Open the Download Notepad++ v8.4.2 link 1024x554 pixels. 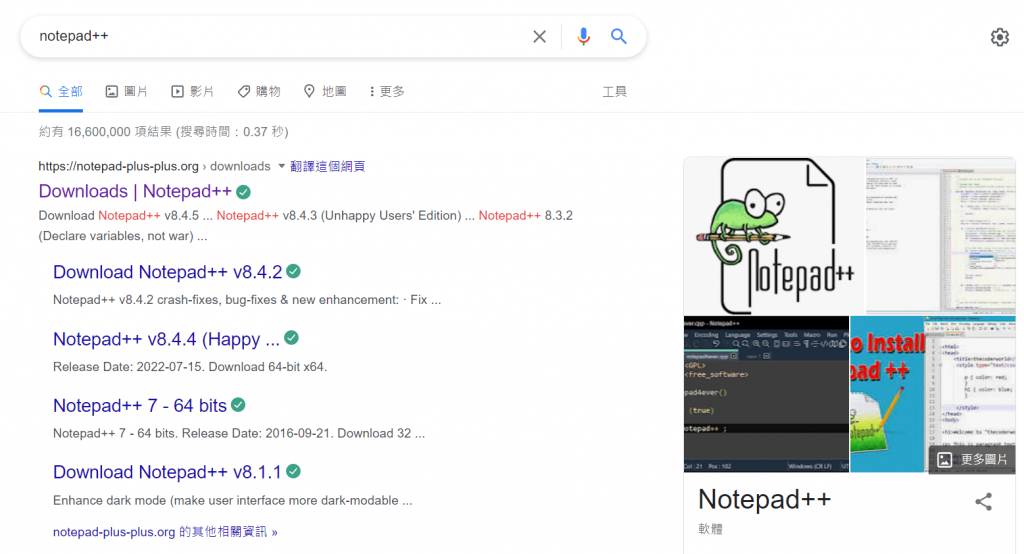[x=168, y=272]
